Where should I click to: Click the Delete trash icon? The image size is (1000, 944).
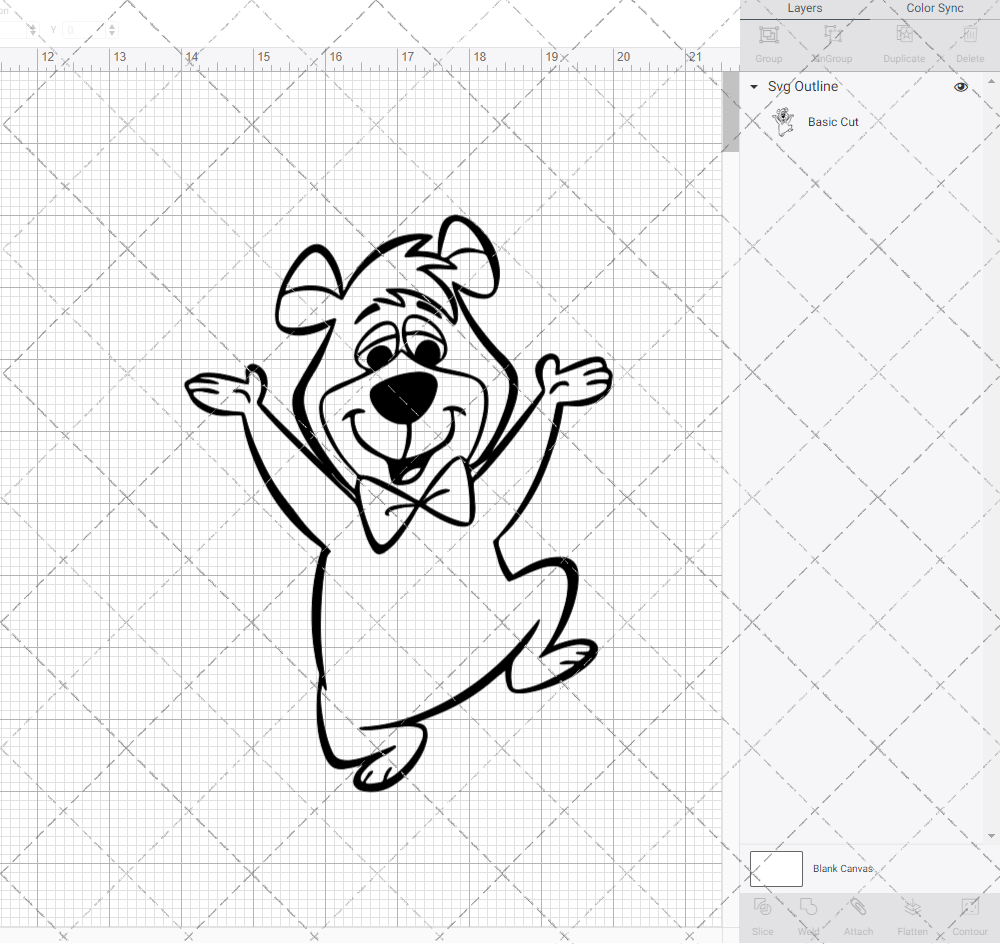click(969, 41)
